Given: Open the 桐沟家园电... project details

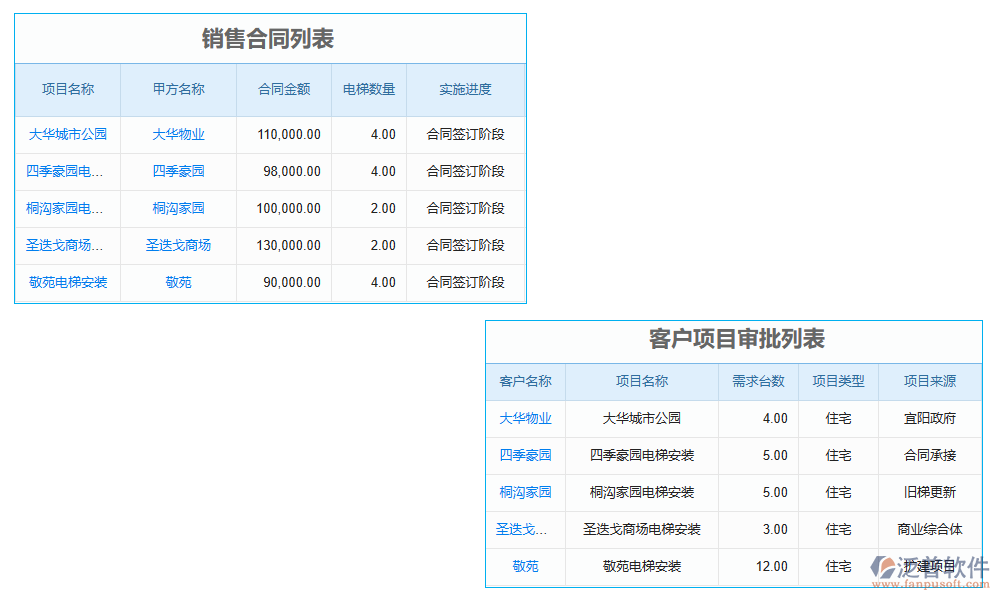Looking at the screenshot, I should (66, 208).
